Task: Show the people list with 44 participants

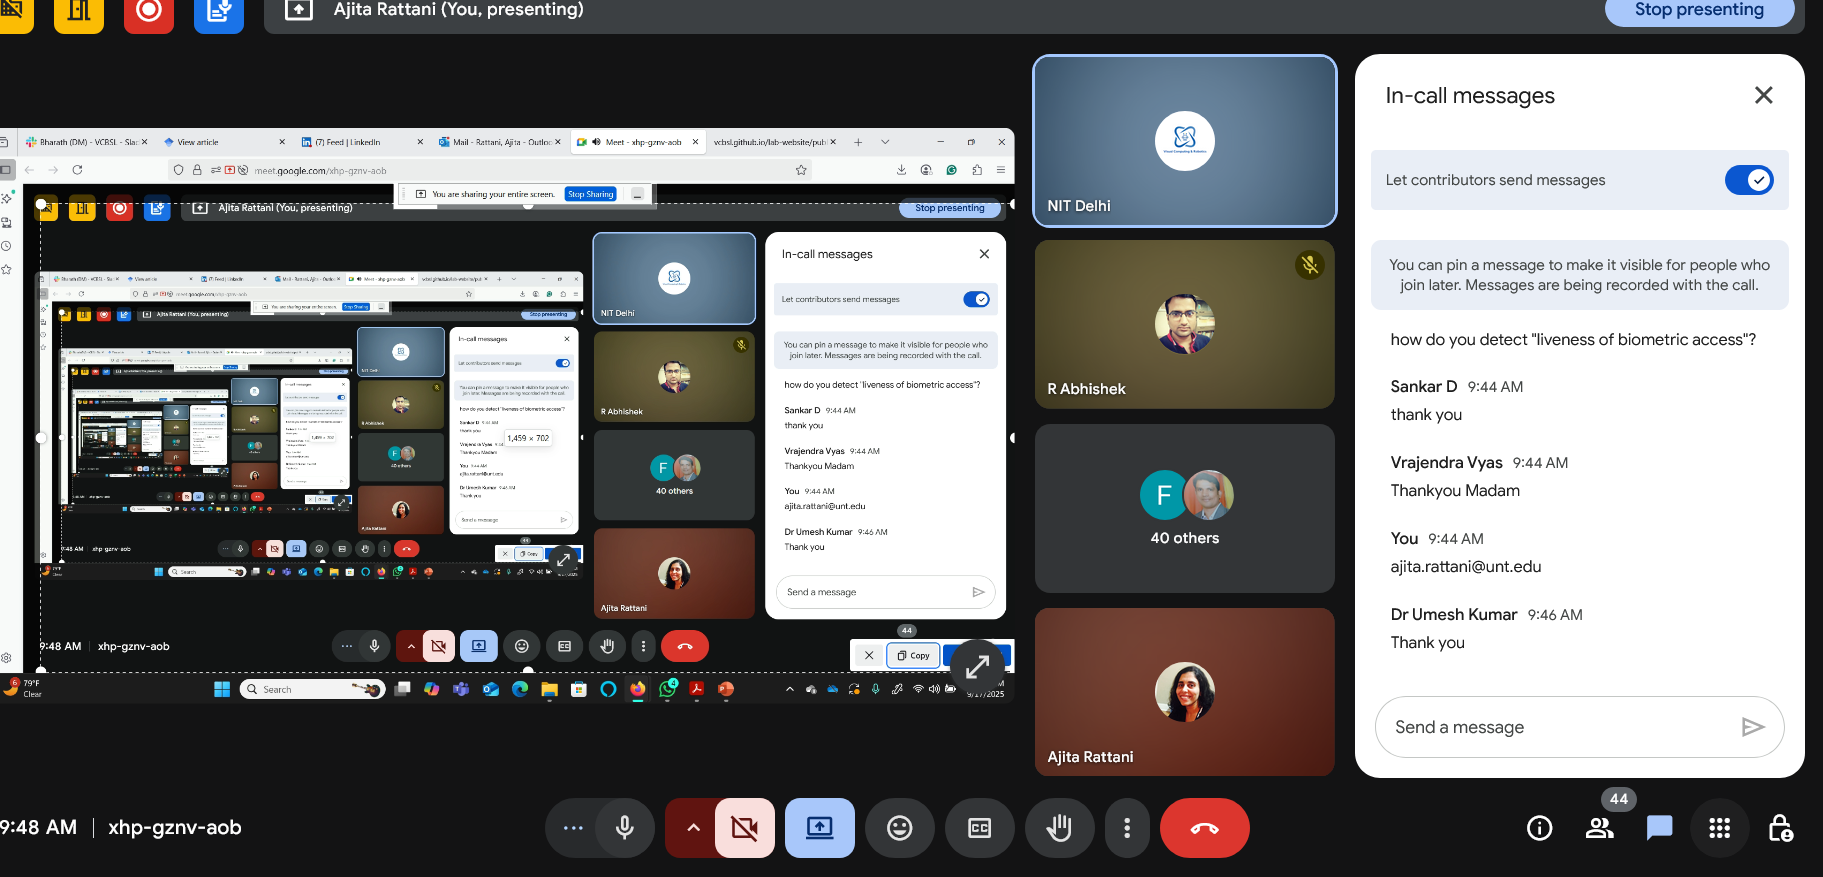Action: [1599, 828]
